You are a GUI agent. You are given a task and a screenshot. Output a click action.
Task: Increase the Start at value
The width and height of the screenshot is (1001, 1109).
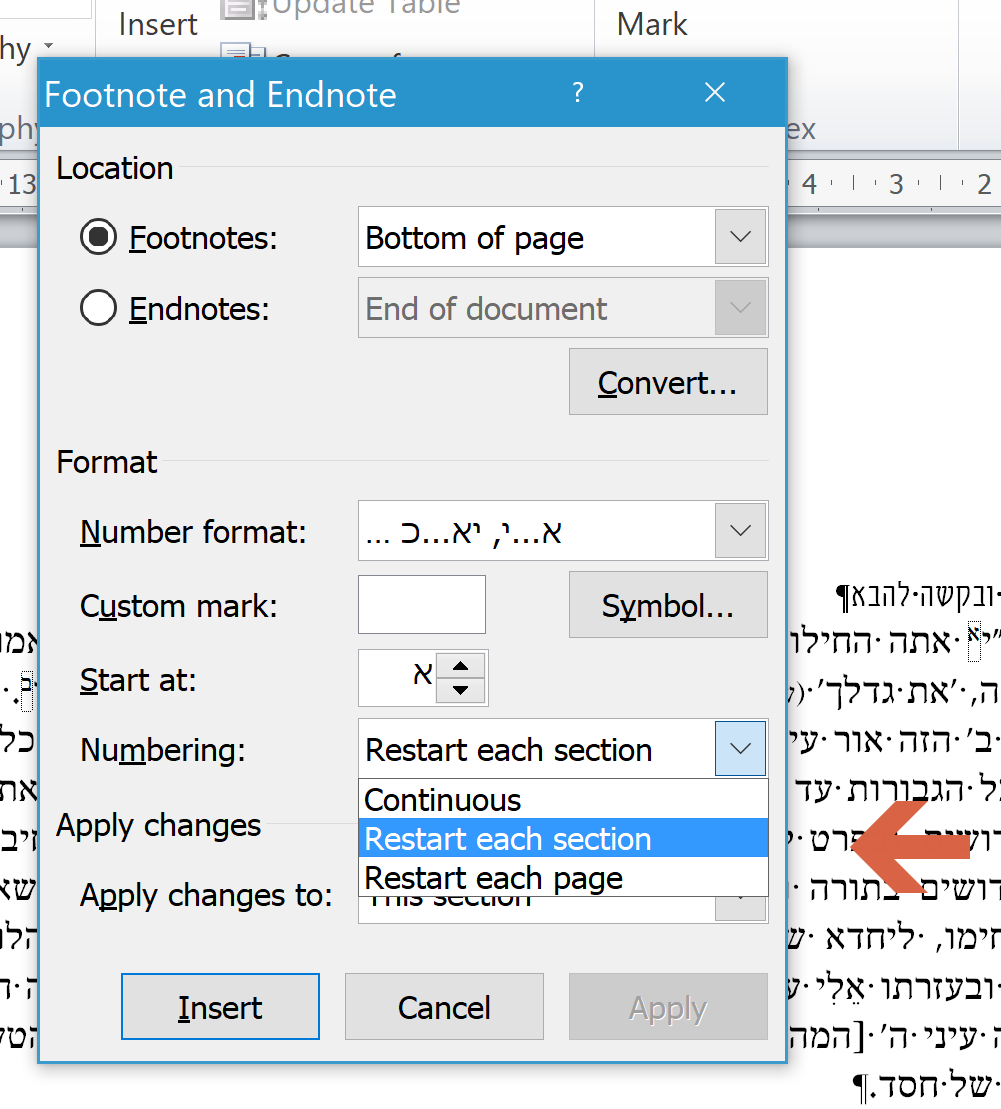coord(461,667)
